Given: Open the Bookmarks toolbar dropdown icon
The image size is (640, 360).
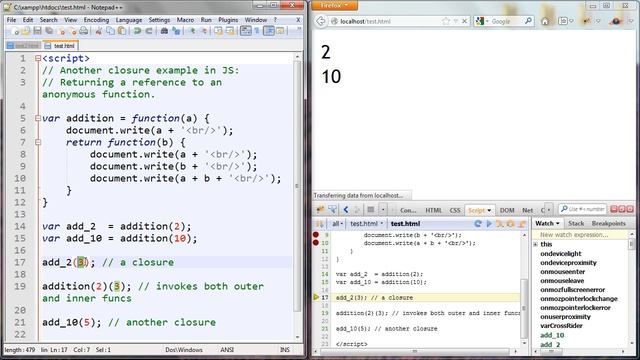Looking at the screenshot, I should point(565,21).
